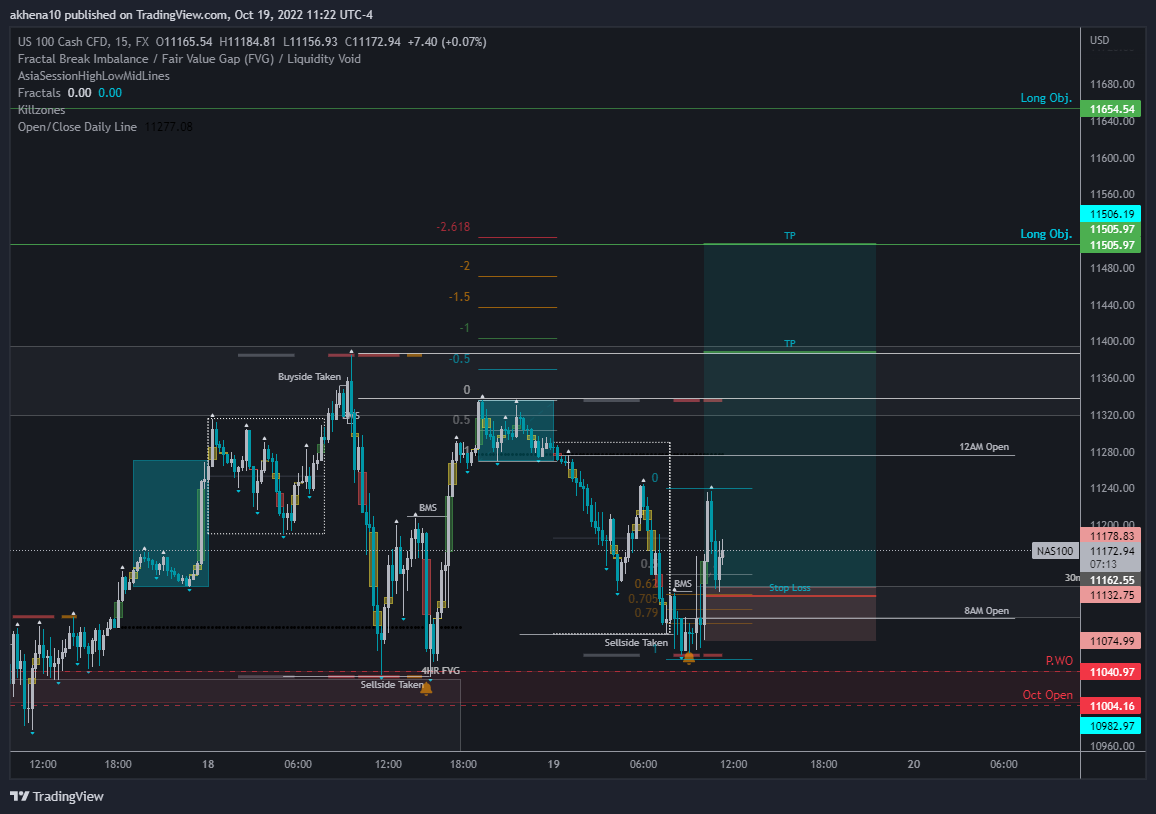
Task: Select the Buyside Taken annotation
Action: 309,377
